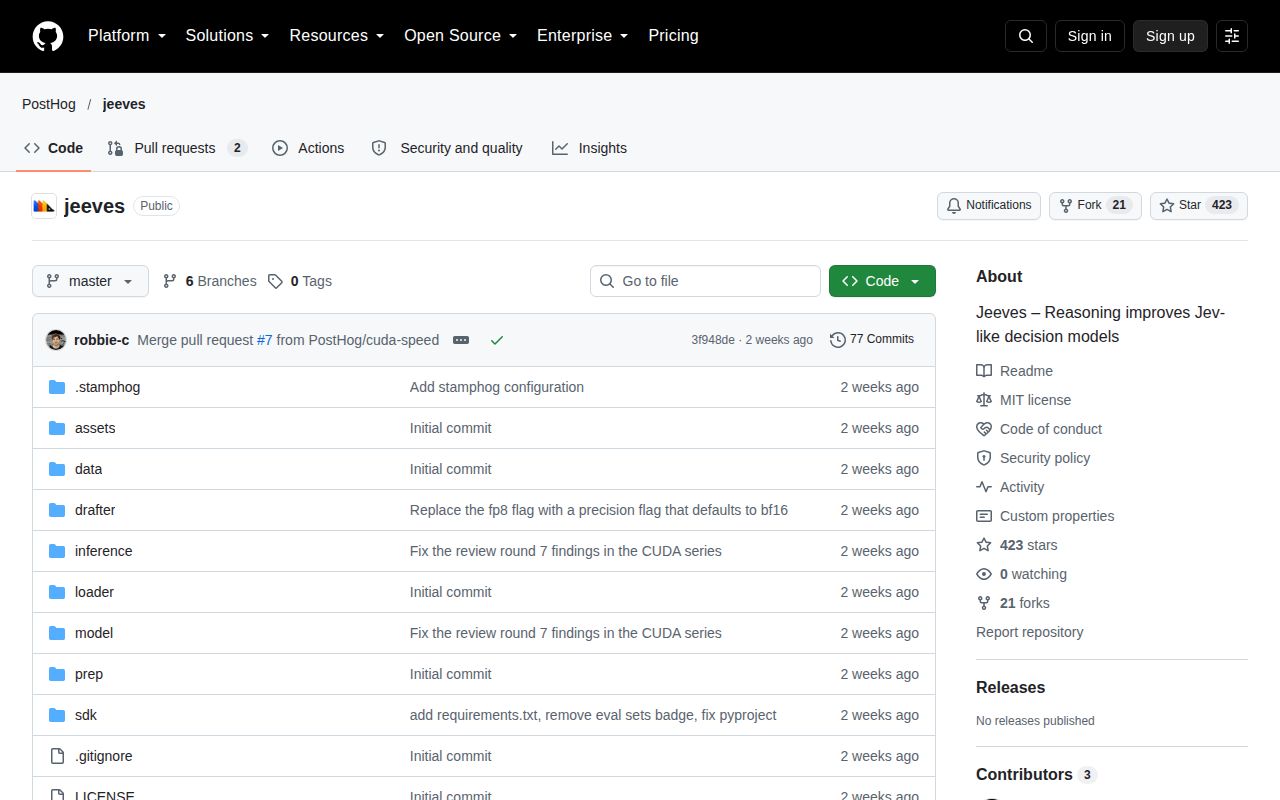Click the scales icon beside MIT license
This screenshot has height=800, width=1280.
coord(984,400)
